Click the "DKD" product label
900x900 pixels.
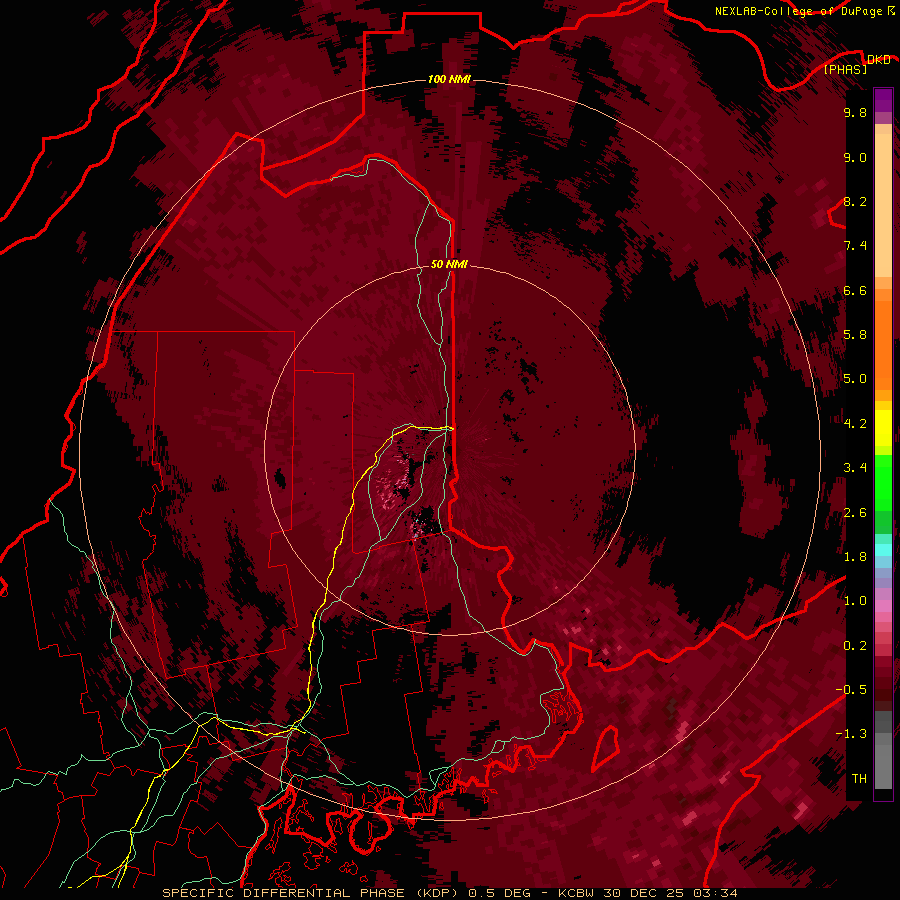(878, 60)
